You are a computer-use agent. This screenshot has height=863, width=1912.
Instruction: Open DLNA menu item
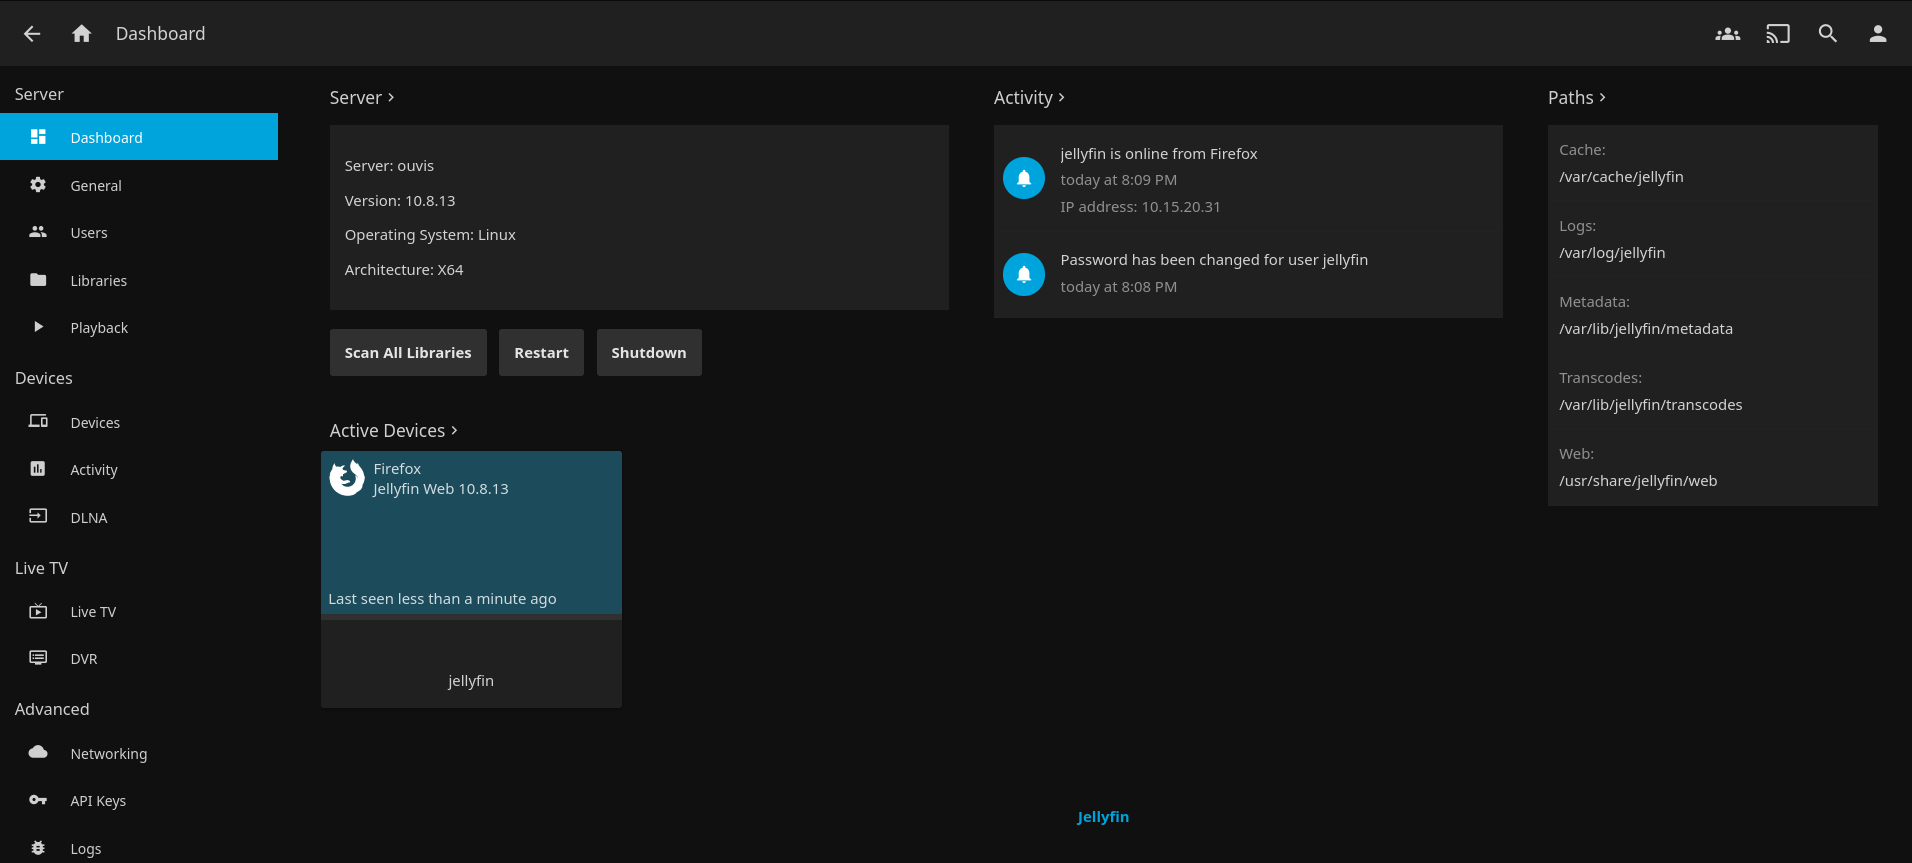coord(139,517)
